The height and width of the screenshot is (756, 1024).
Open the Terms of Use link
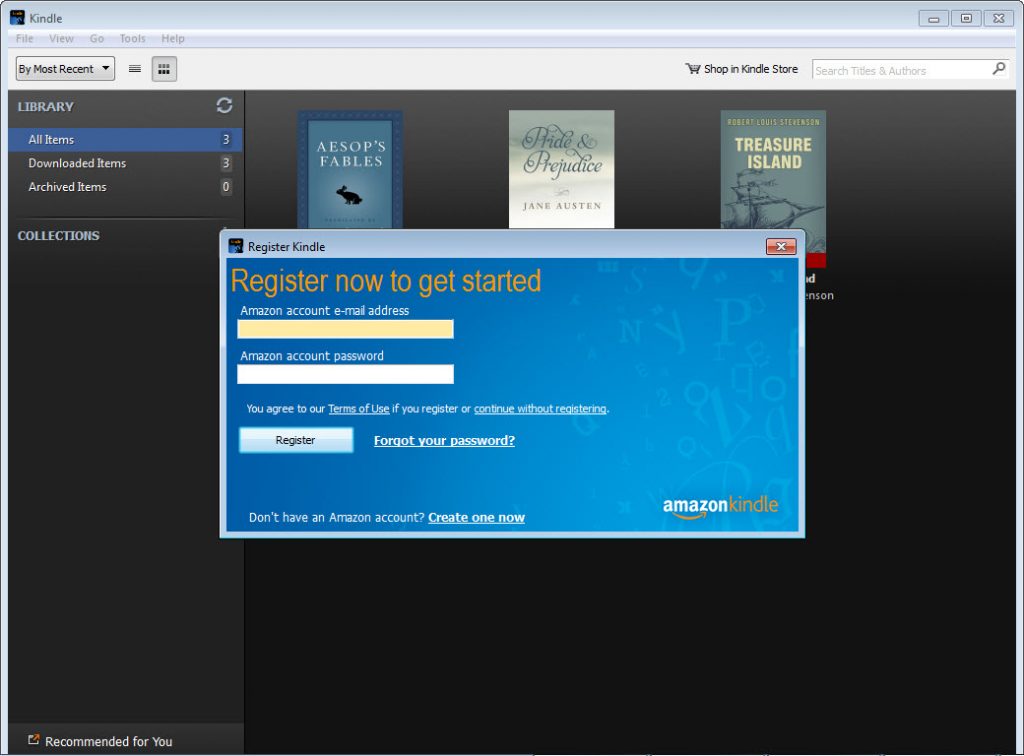click(359, 409)
